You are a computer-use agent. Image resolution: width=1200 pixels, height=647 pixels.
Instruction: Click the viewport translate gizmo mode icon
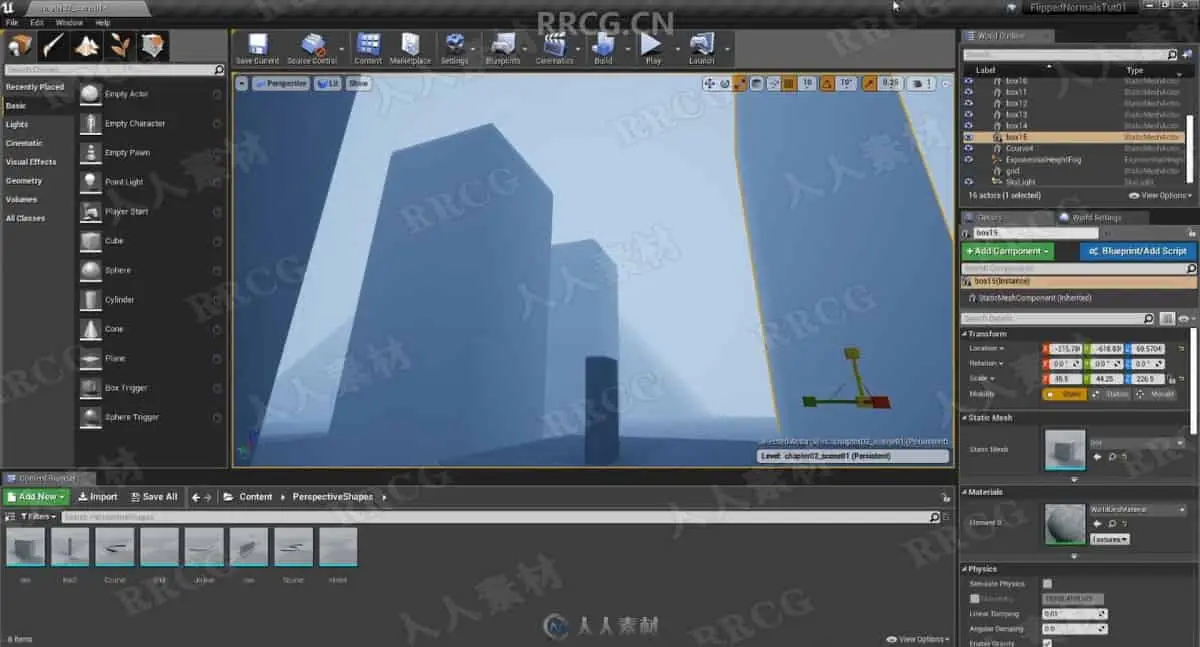[x=709, y=84]
